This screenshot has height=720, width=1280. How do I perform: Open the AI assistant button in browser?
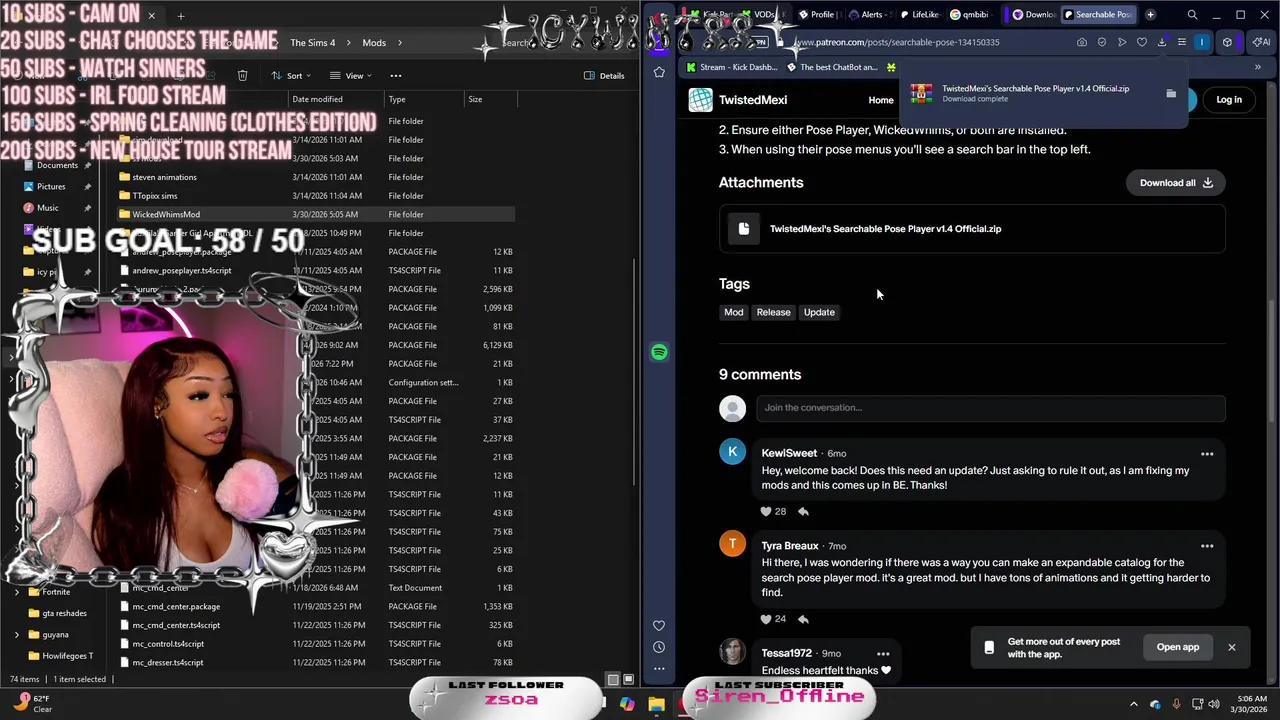[1261, 42]
